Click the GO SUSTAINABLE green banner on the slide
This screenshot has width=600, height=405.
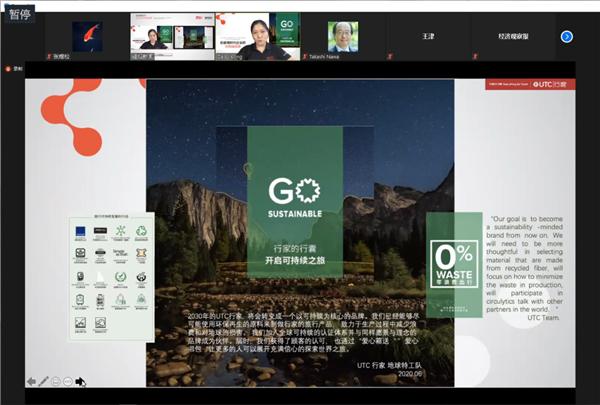coord(295,202)
